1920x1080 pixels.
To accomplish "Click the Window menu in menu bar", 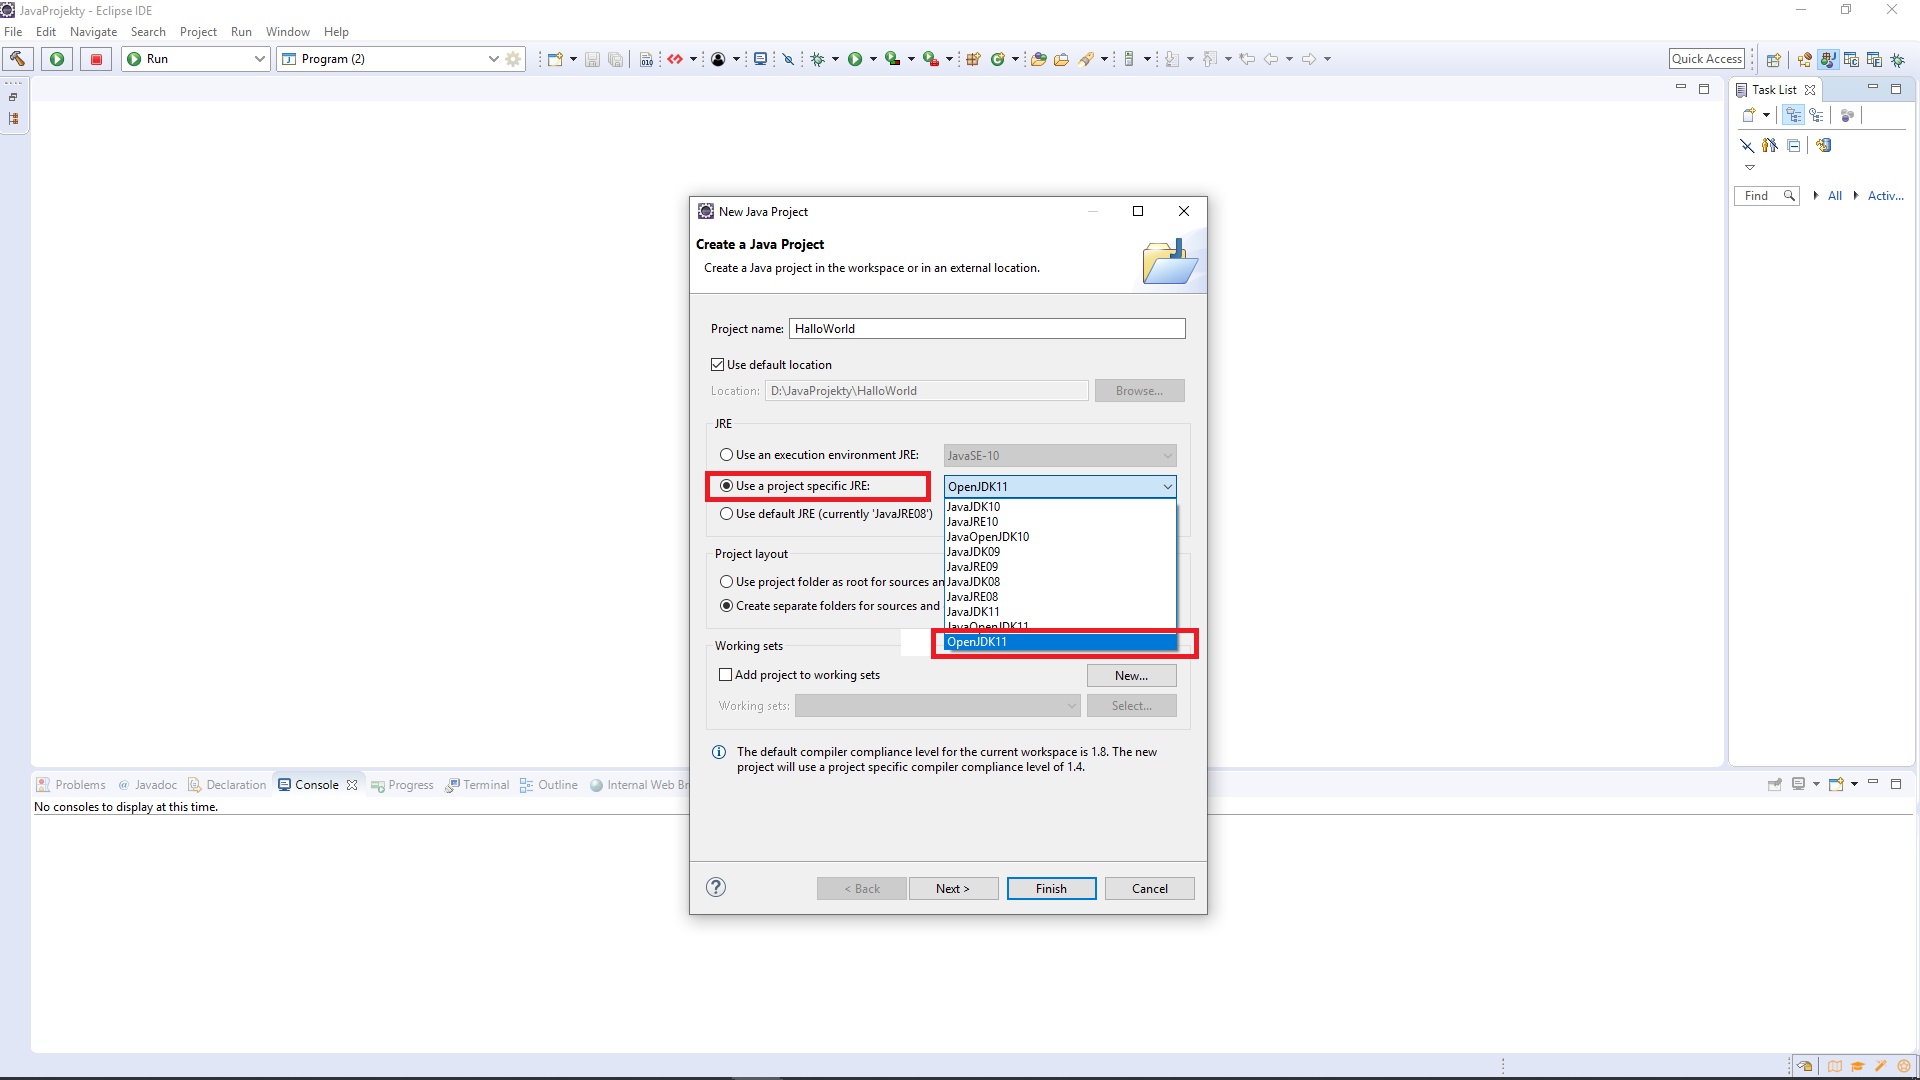I will 287,32.
